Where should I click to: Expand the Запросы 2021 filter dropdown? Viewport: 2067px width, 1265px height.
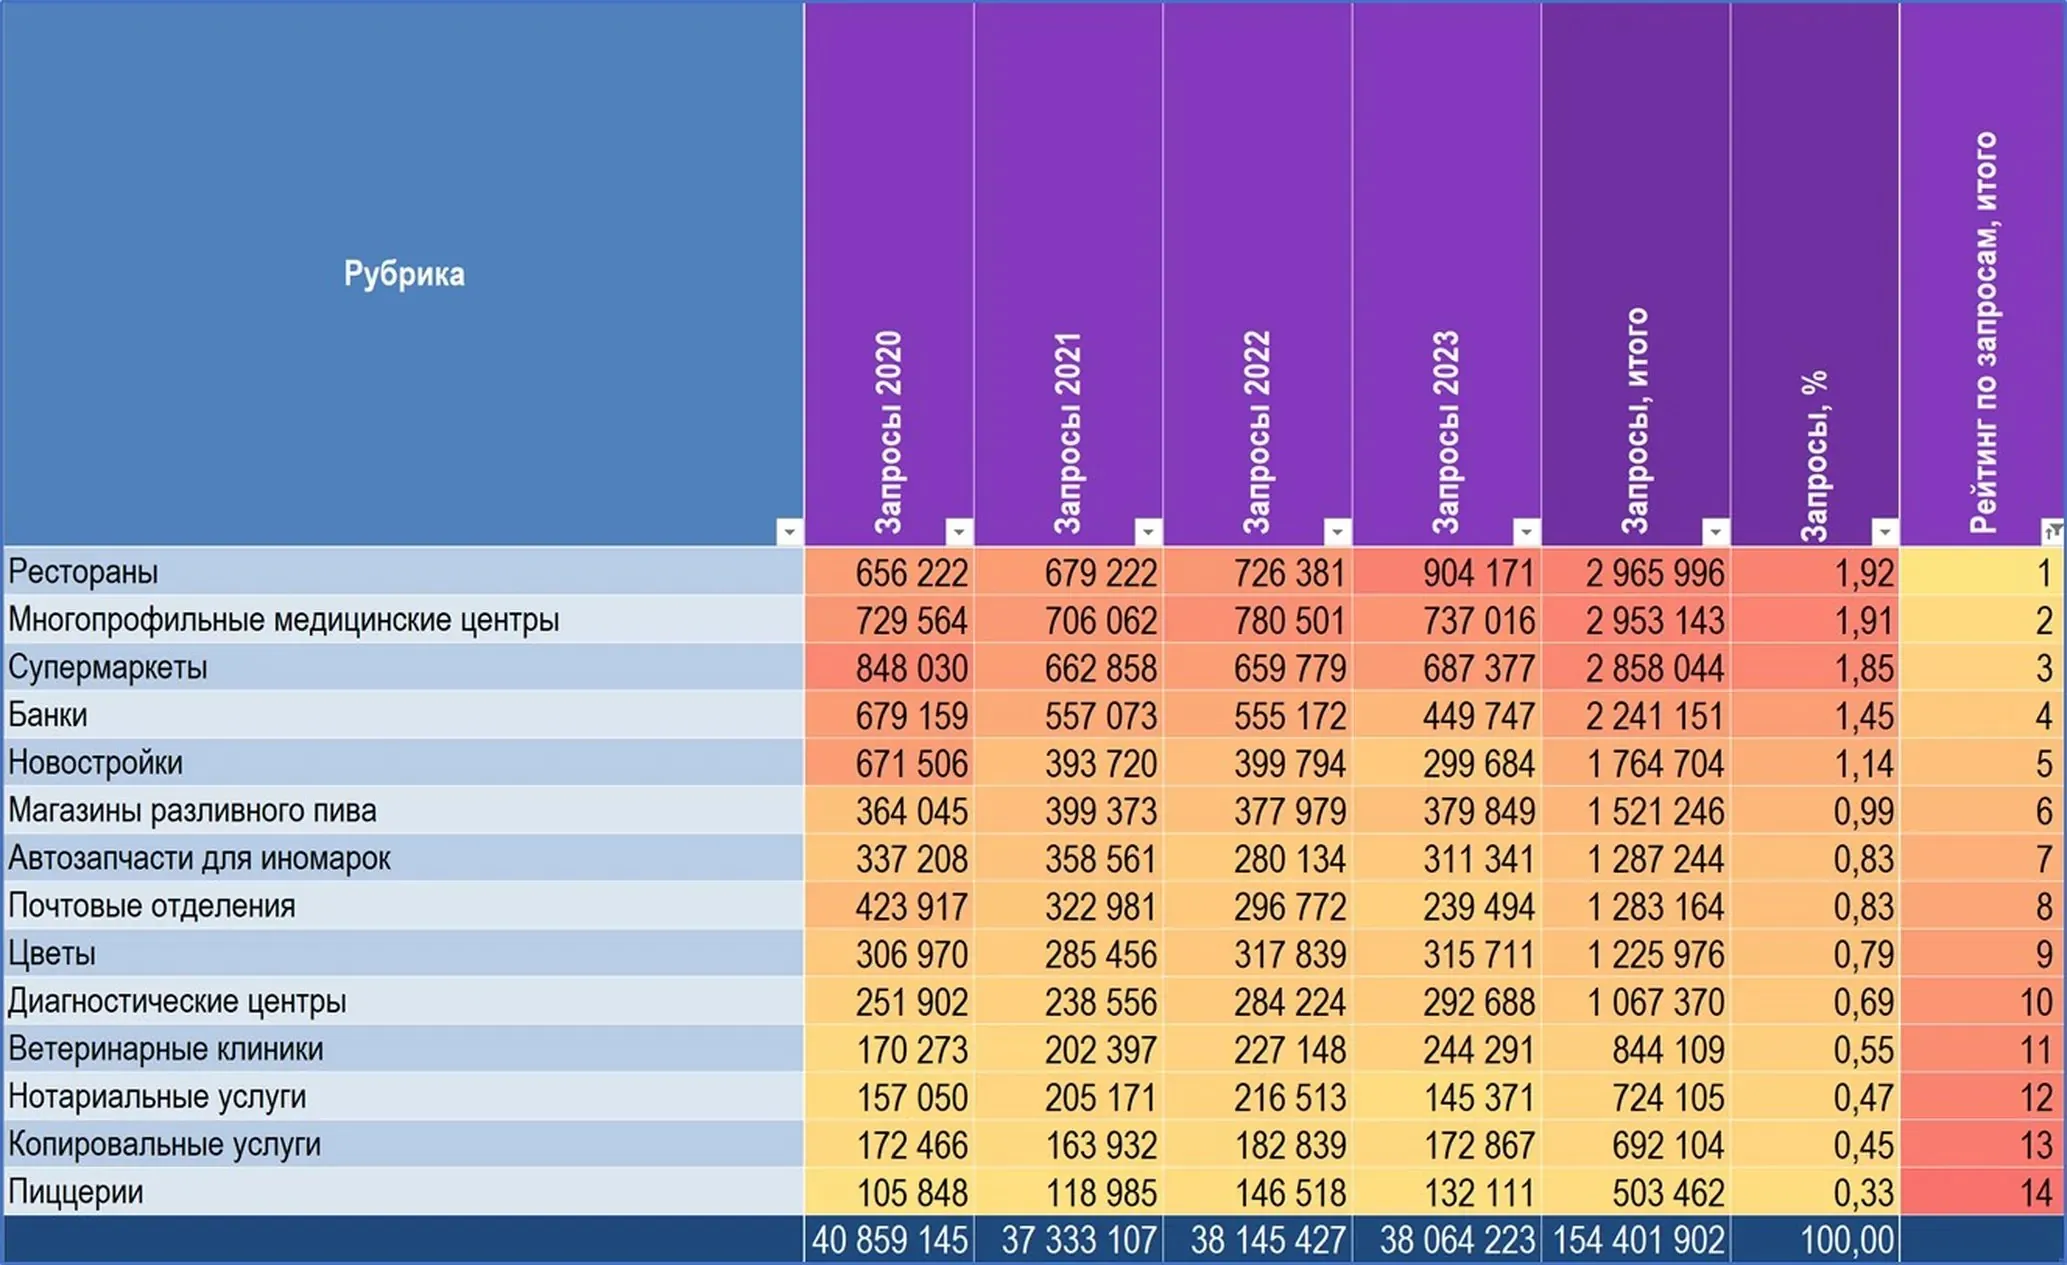[x=1148, y=531]
